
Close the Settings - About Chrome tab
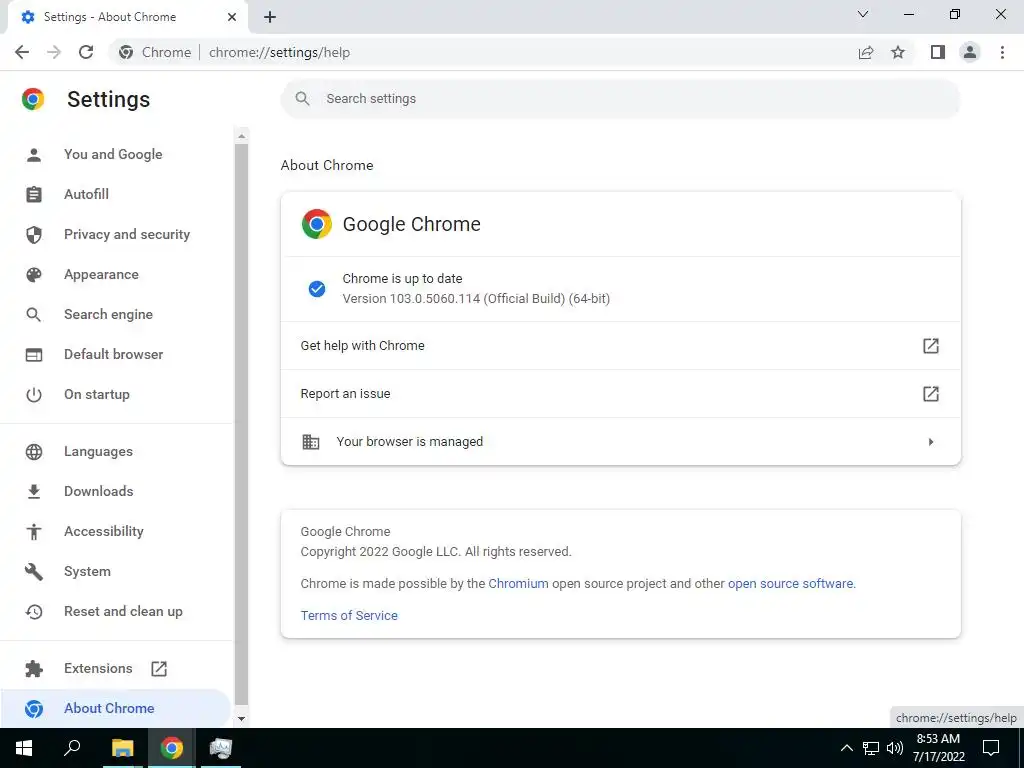point(232,17)
